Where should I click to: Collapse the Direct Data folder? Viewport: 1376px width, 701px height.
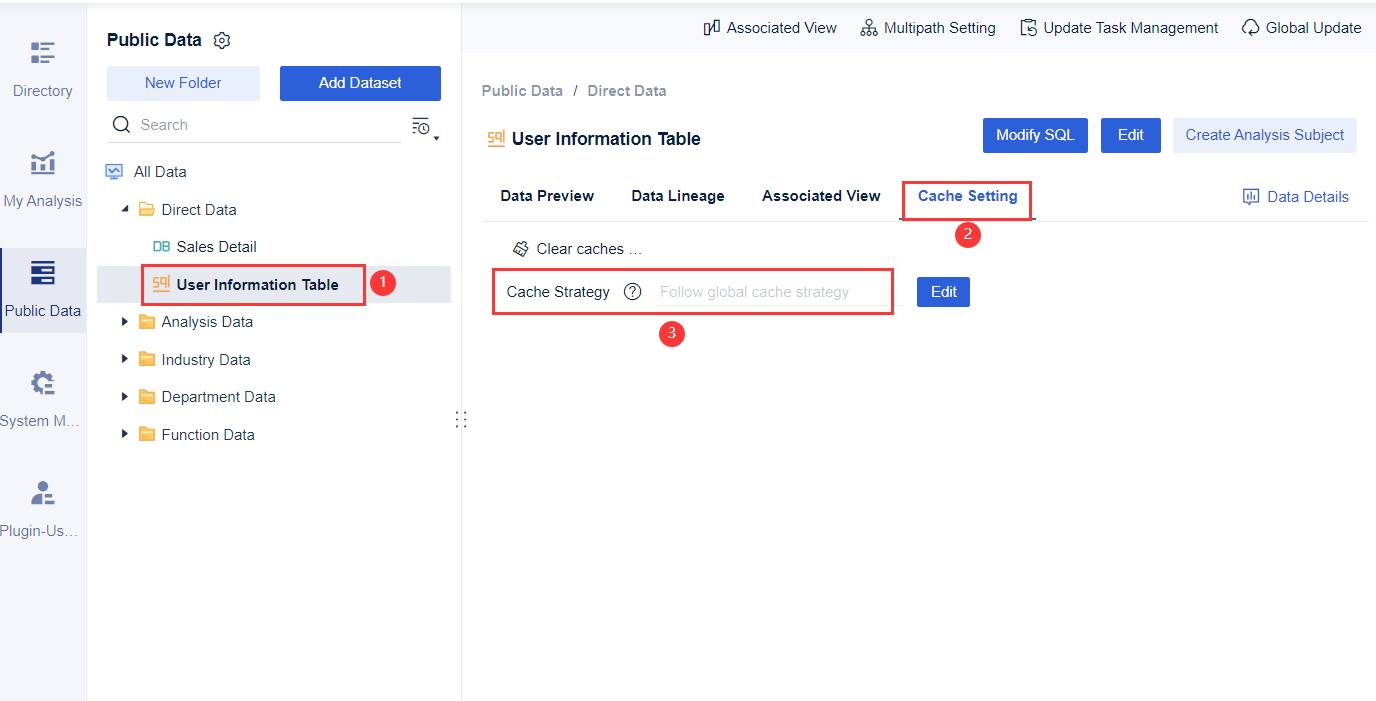click(x=124, y=209)
